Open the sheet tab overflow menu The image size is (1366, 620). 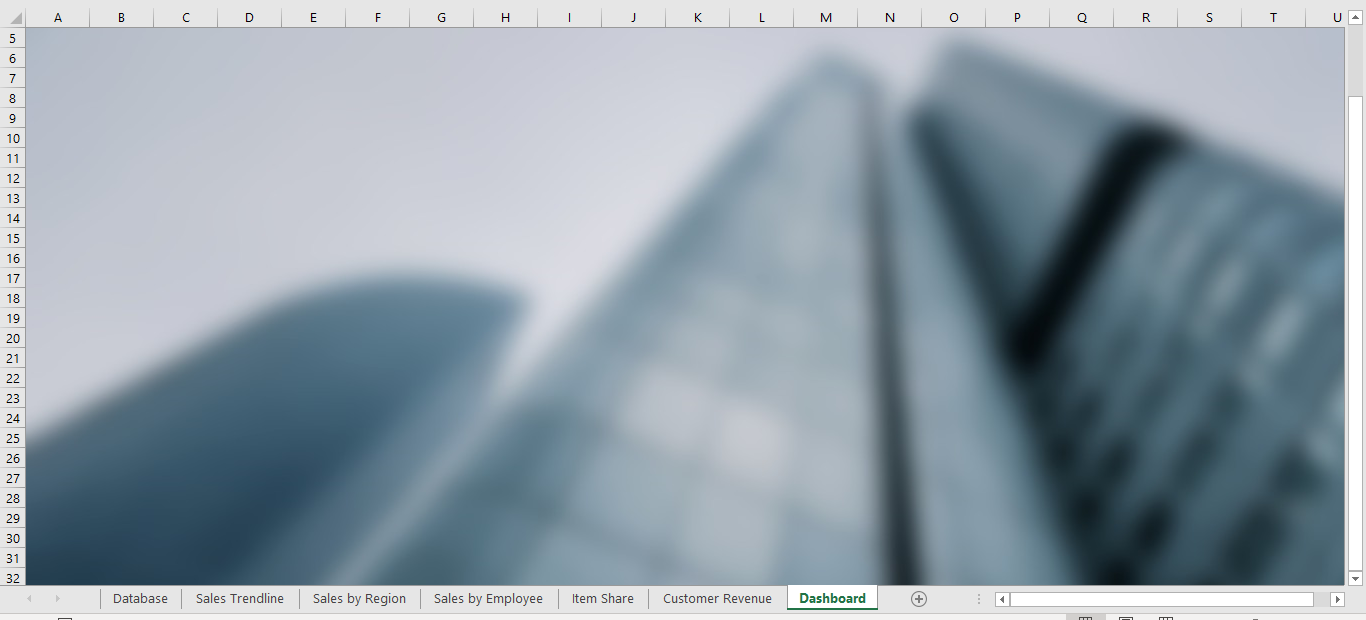(978, 598)
